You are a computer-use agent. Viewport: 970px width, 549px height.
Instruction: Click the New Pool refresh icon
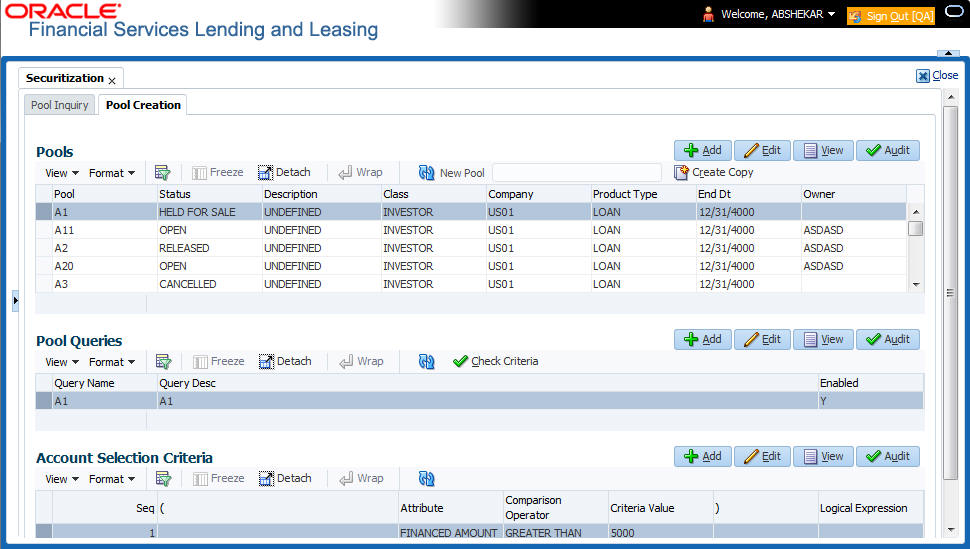coord(426,173)
